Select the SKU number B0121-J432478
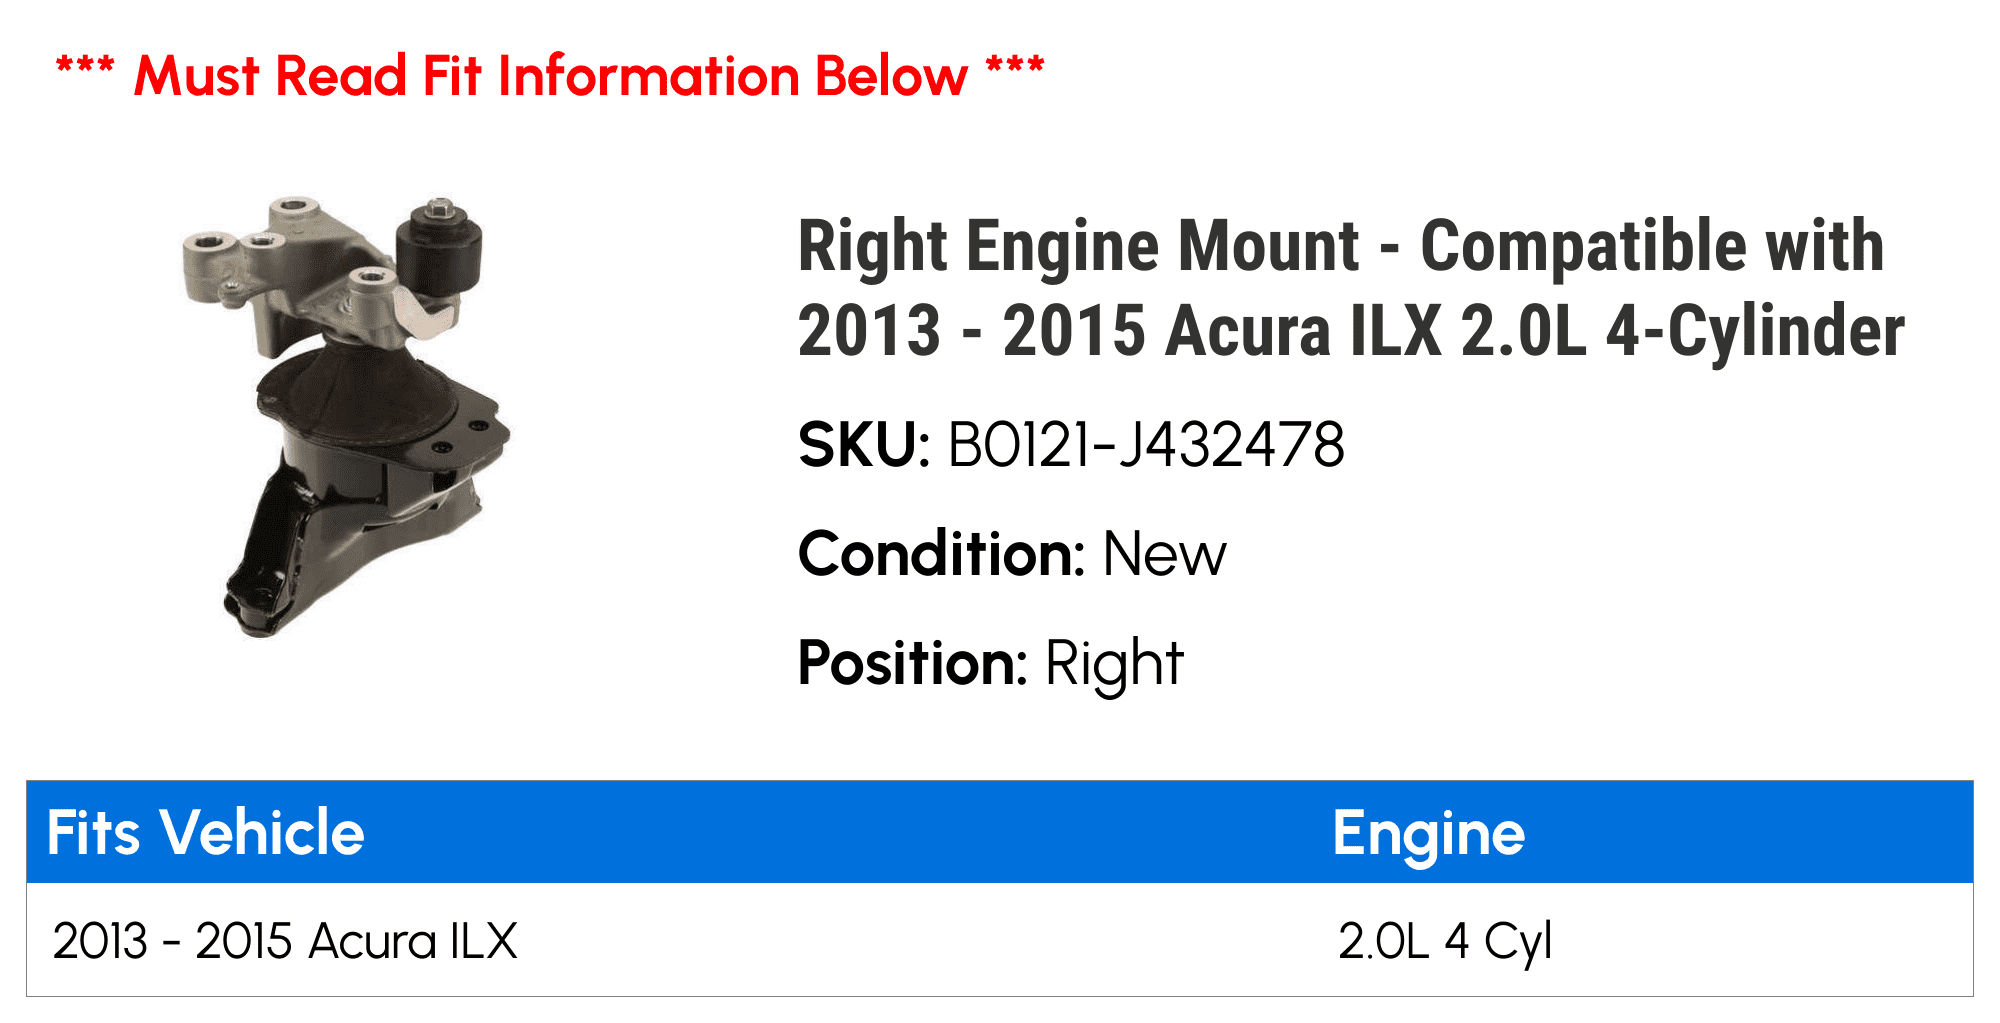Viewport: 2000px width, 1023px height. point(1145,445)
